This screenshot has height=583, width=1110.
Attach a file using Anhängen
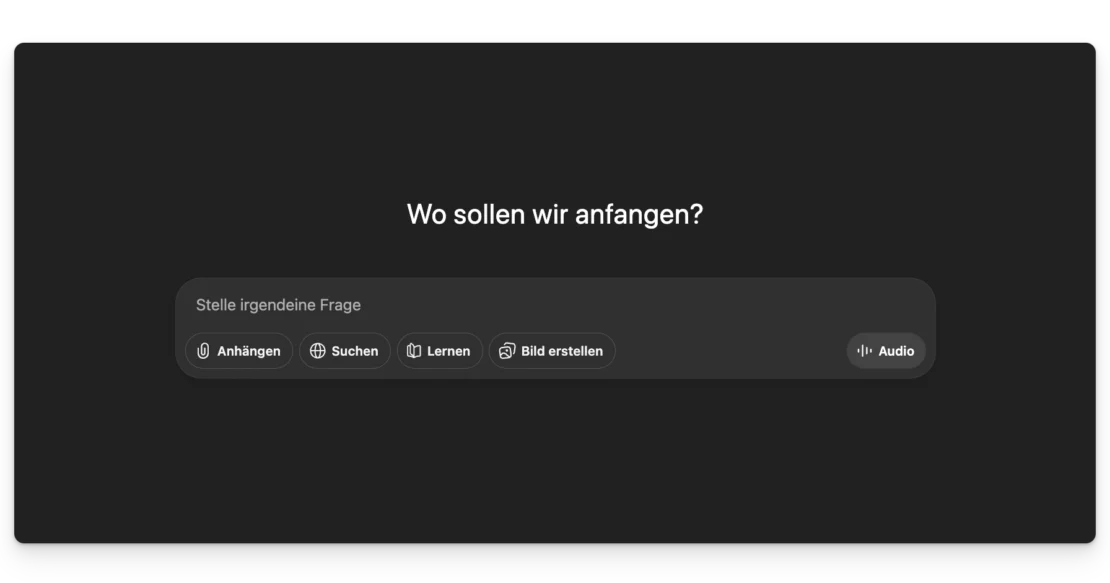point(239,351)
